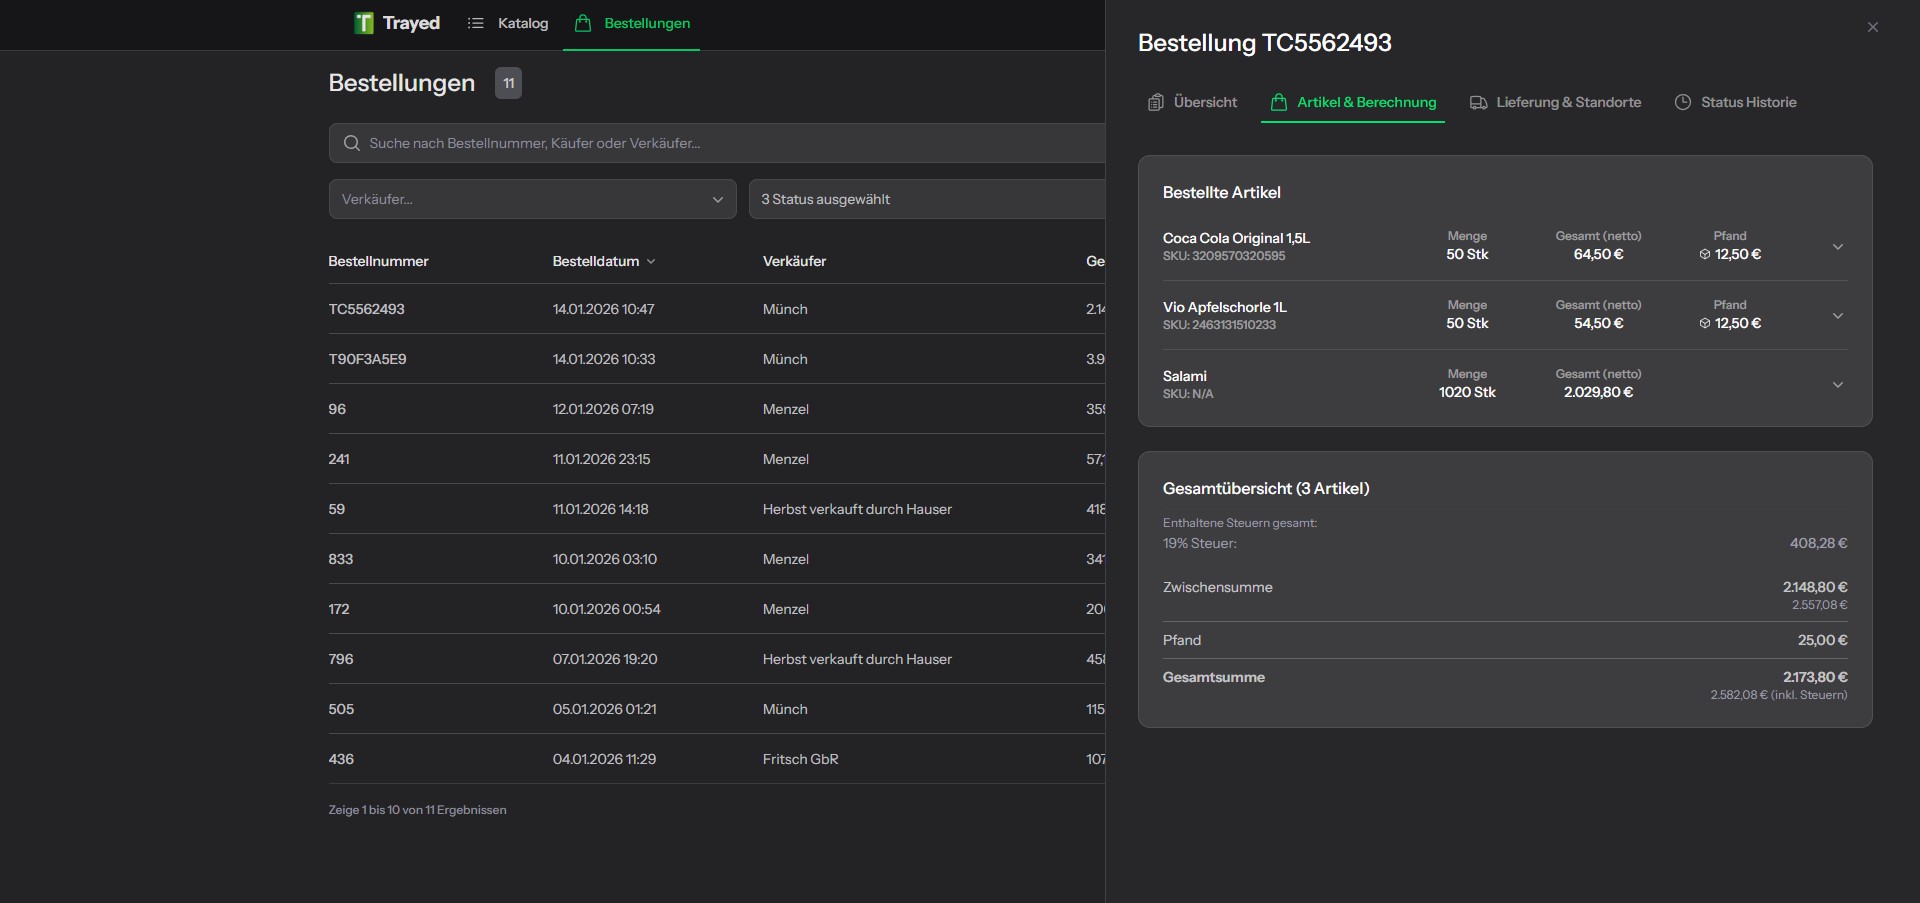Open order T90F3A5E9 from the list
This screenshot has height=903, width=1920.
[367, 359]
